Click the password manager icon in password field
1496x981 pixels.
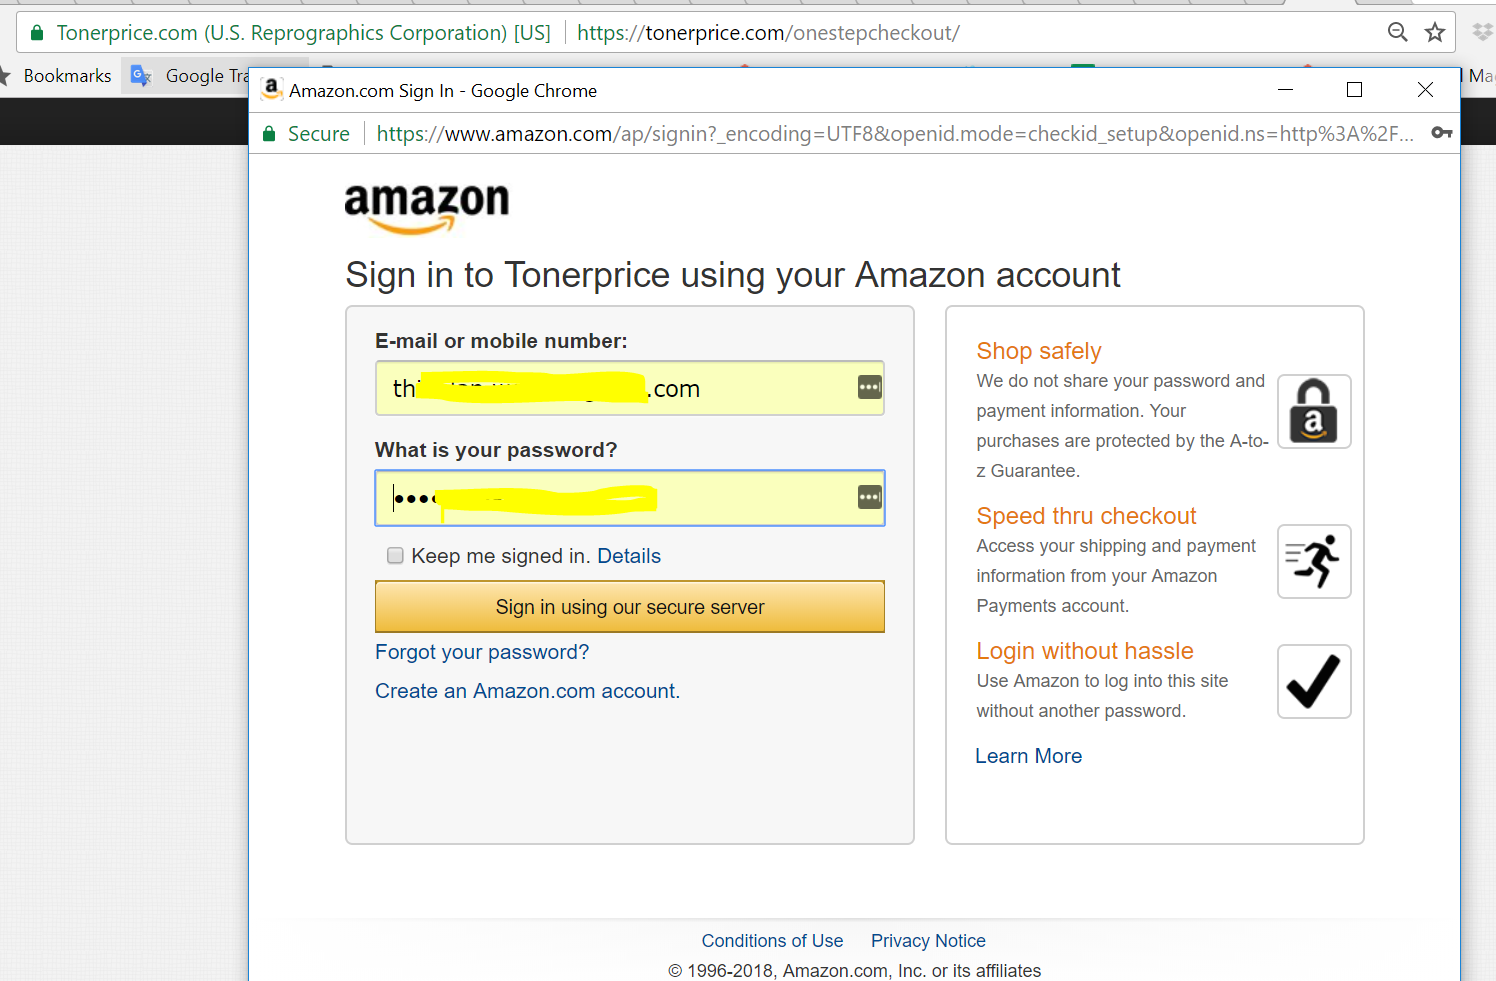(870, 497)
